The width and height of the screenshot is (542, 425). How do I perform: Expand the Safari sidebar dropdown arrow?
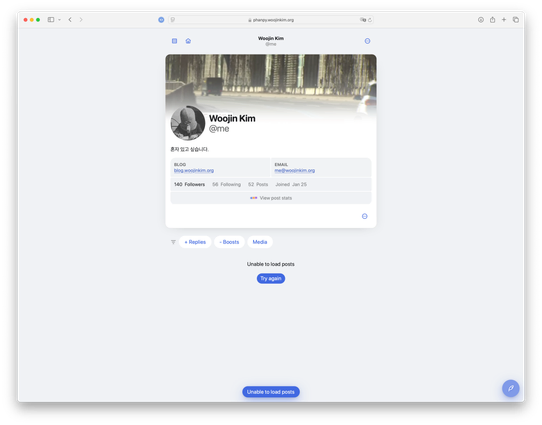point(59,20)
